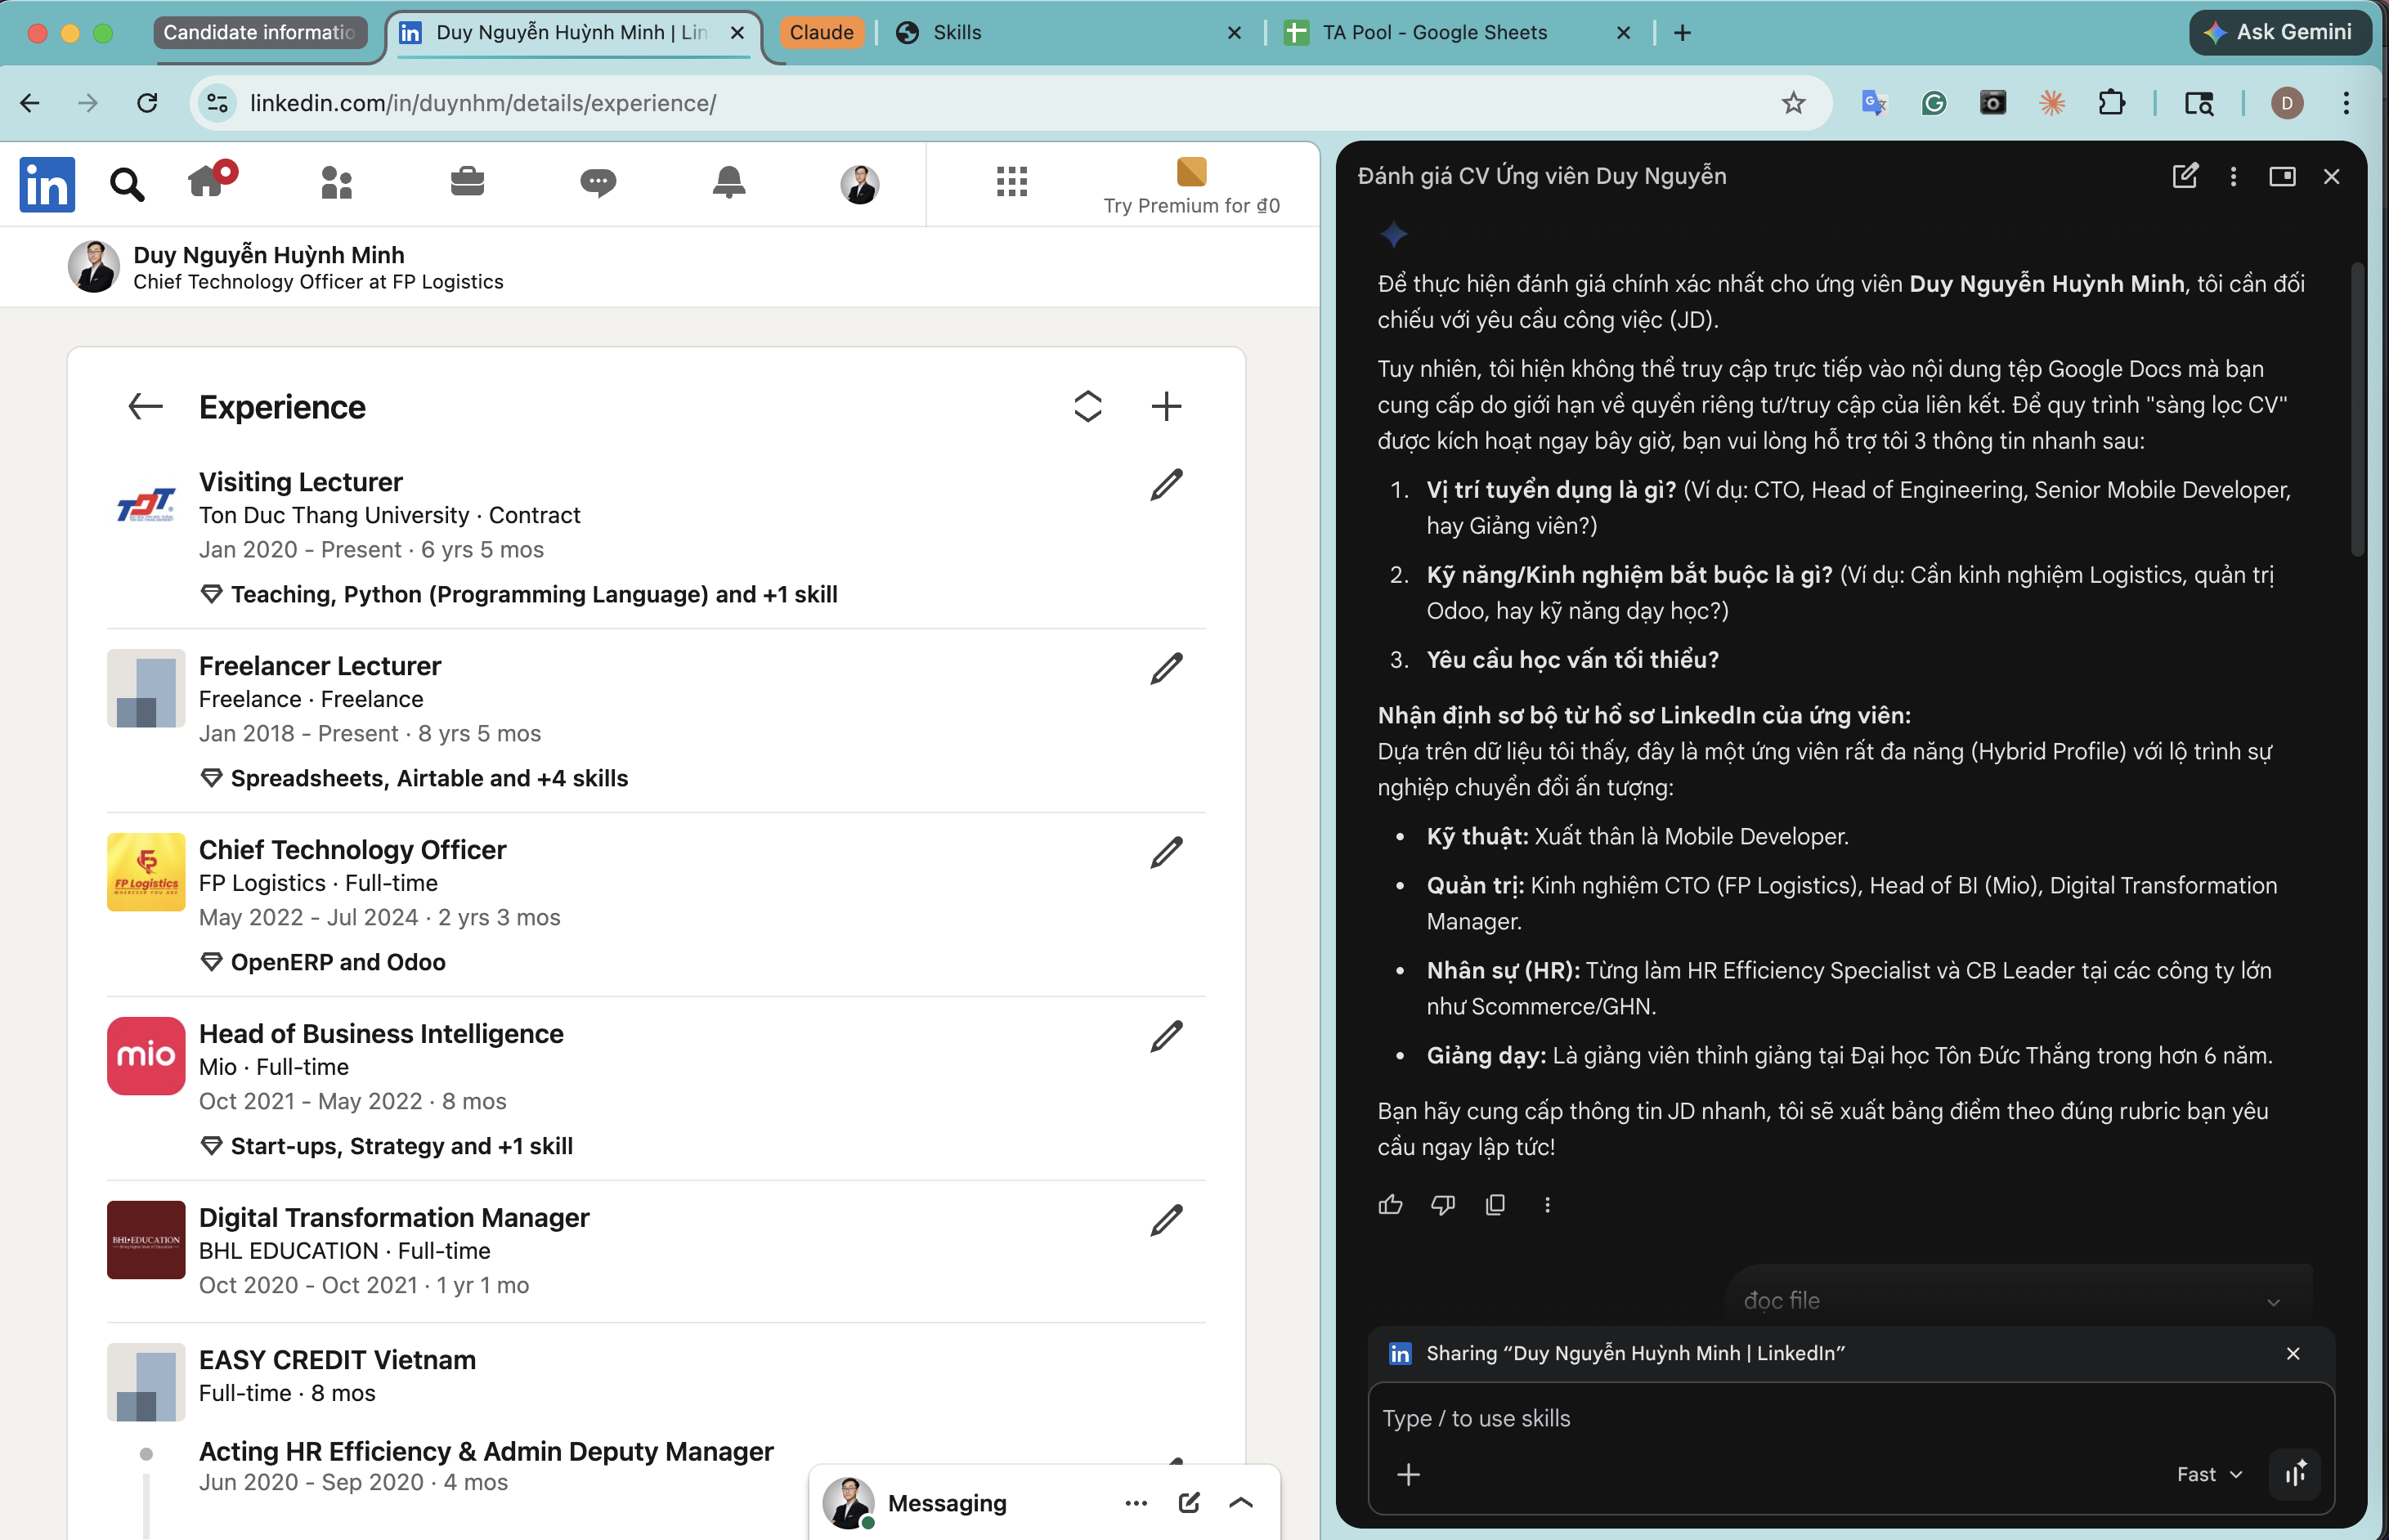Click the Grammarly extension icon
This screenshot has height=1540, width=2389.
[x=1933, y=103]
